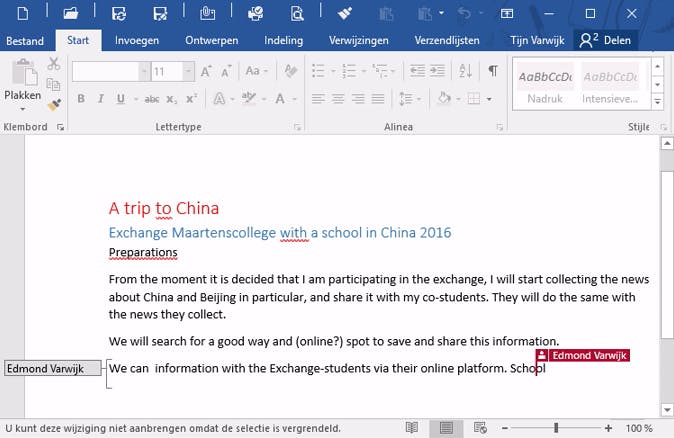This screenshot has width=674, height=438.
Task: Click the font size input field
Action: coord(168,71)
